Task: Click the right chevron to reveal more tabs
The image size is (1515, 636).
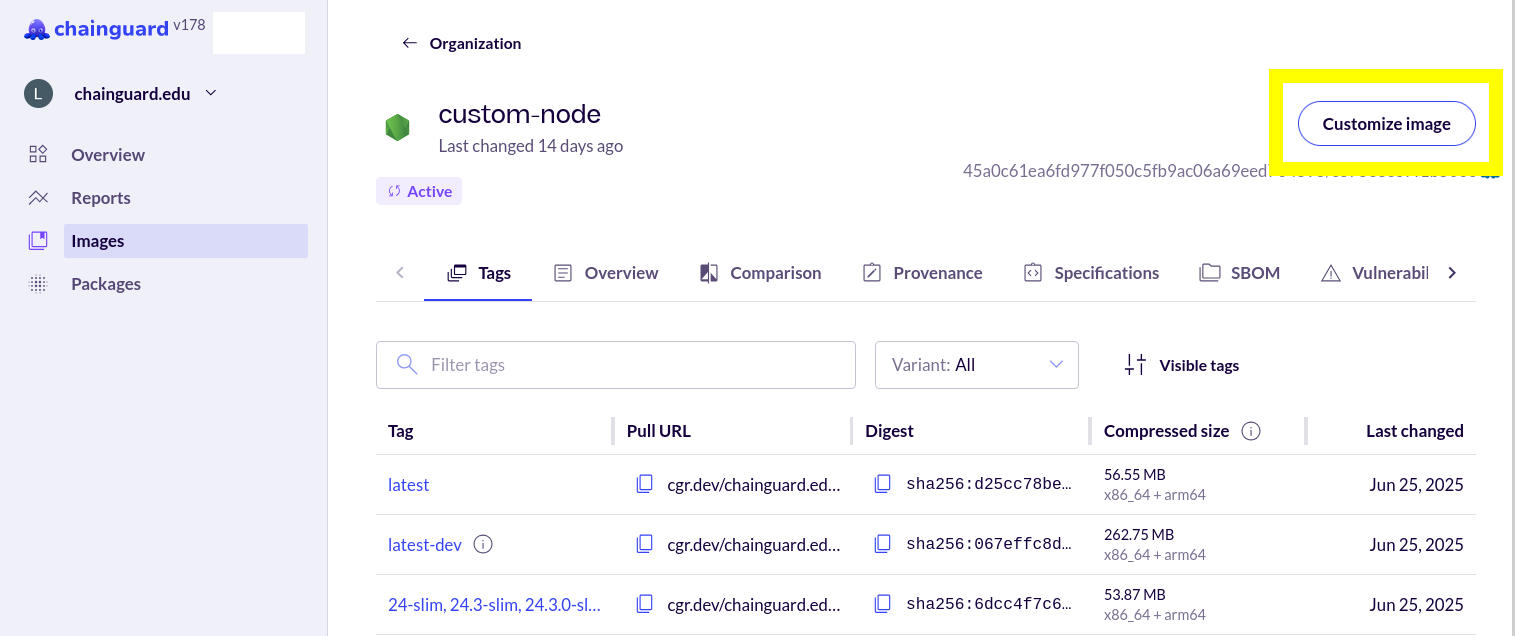Action: click(x=1451, y=272)
